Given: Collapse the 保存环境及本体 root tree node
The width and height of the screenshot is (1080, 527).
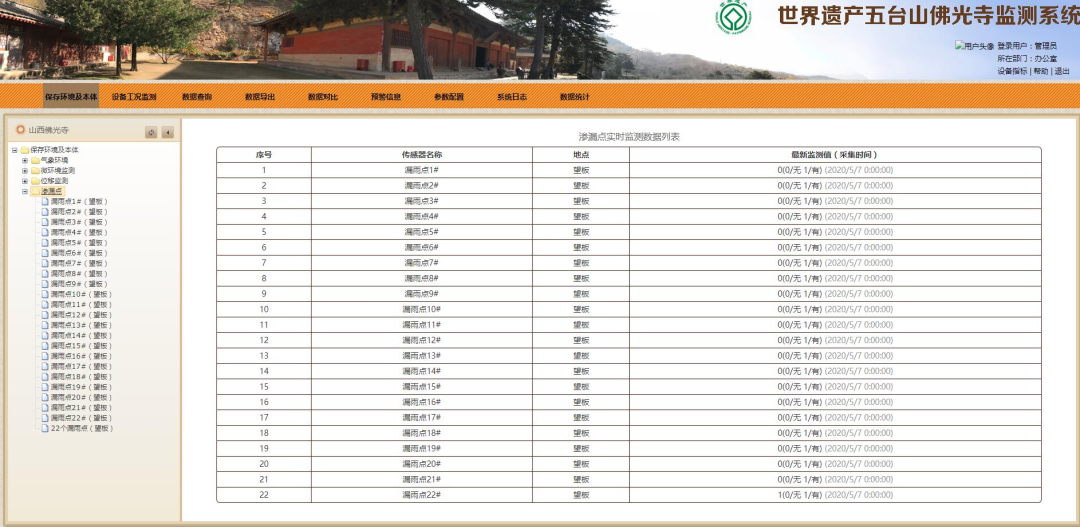Looking at the screenshot, I should [14, 150].
